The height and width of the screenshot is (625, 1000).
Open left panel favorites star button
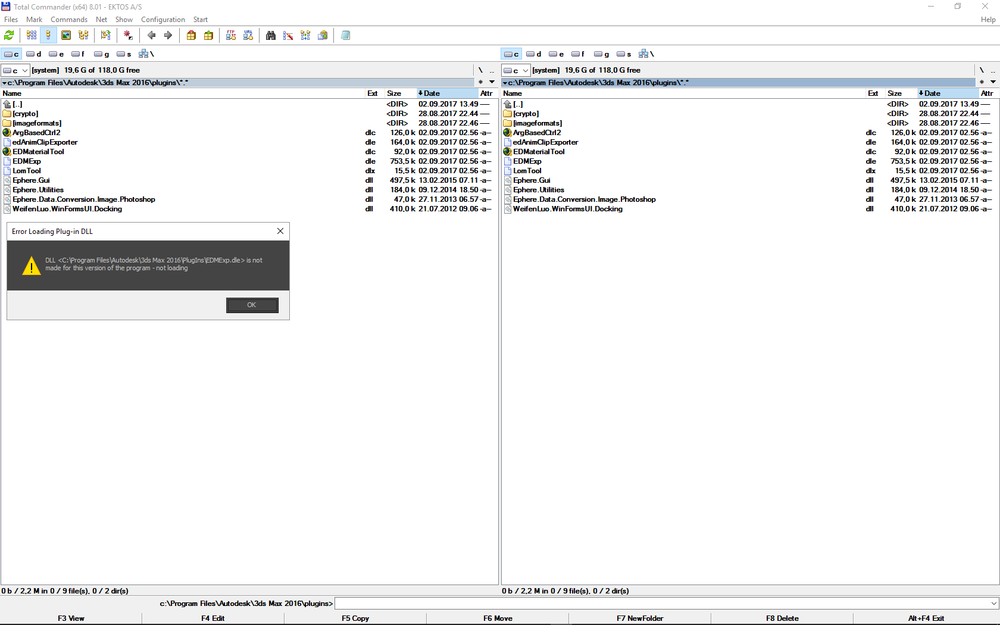[481, 82]
